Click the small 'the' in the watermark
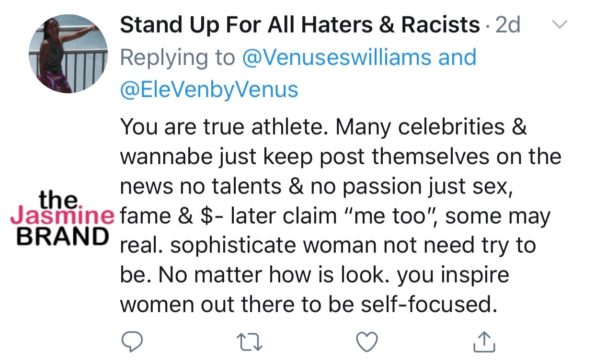 59,199
